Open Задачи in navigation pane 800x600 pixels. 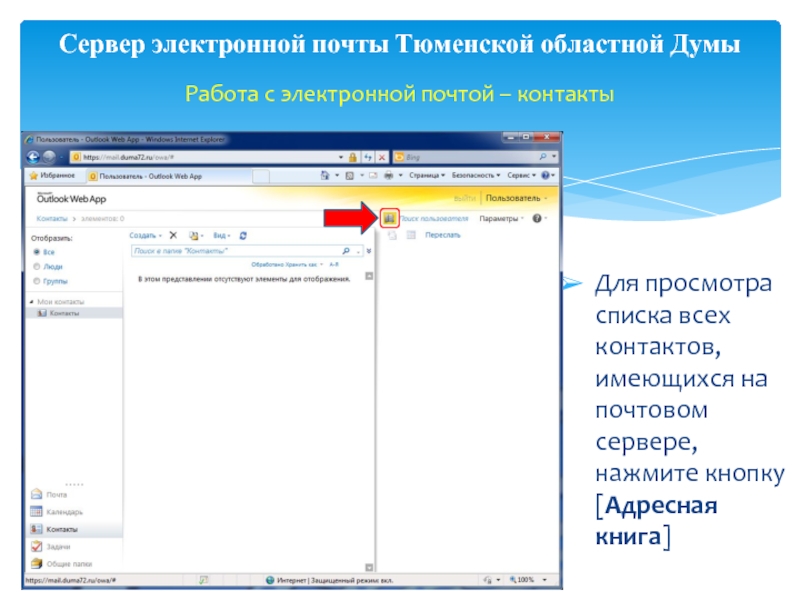tap(57, 547)
